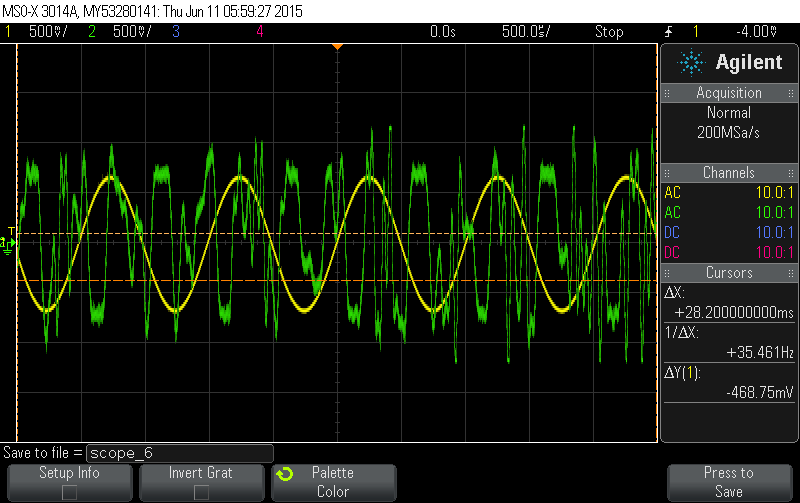Toggle the Setup Info checkbox
Viewport: 800px width, 503px height.
click(69, 492)
